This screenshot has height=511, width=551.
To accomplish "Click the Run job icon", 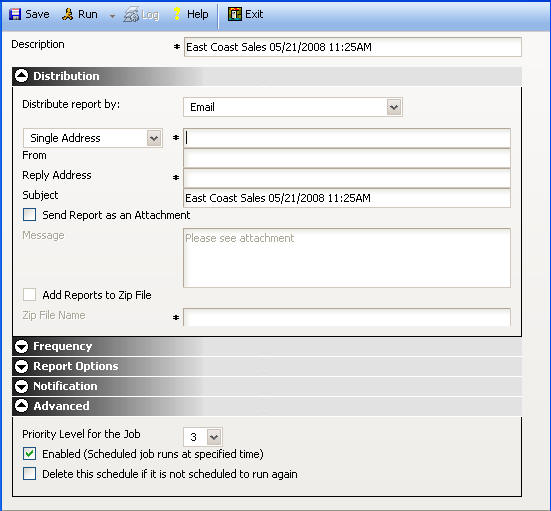I will pyautogui.click(x=67, y=14).
